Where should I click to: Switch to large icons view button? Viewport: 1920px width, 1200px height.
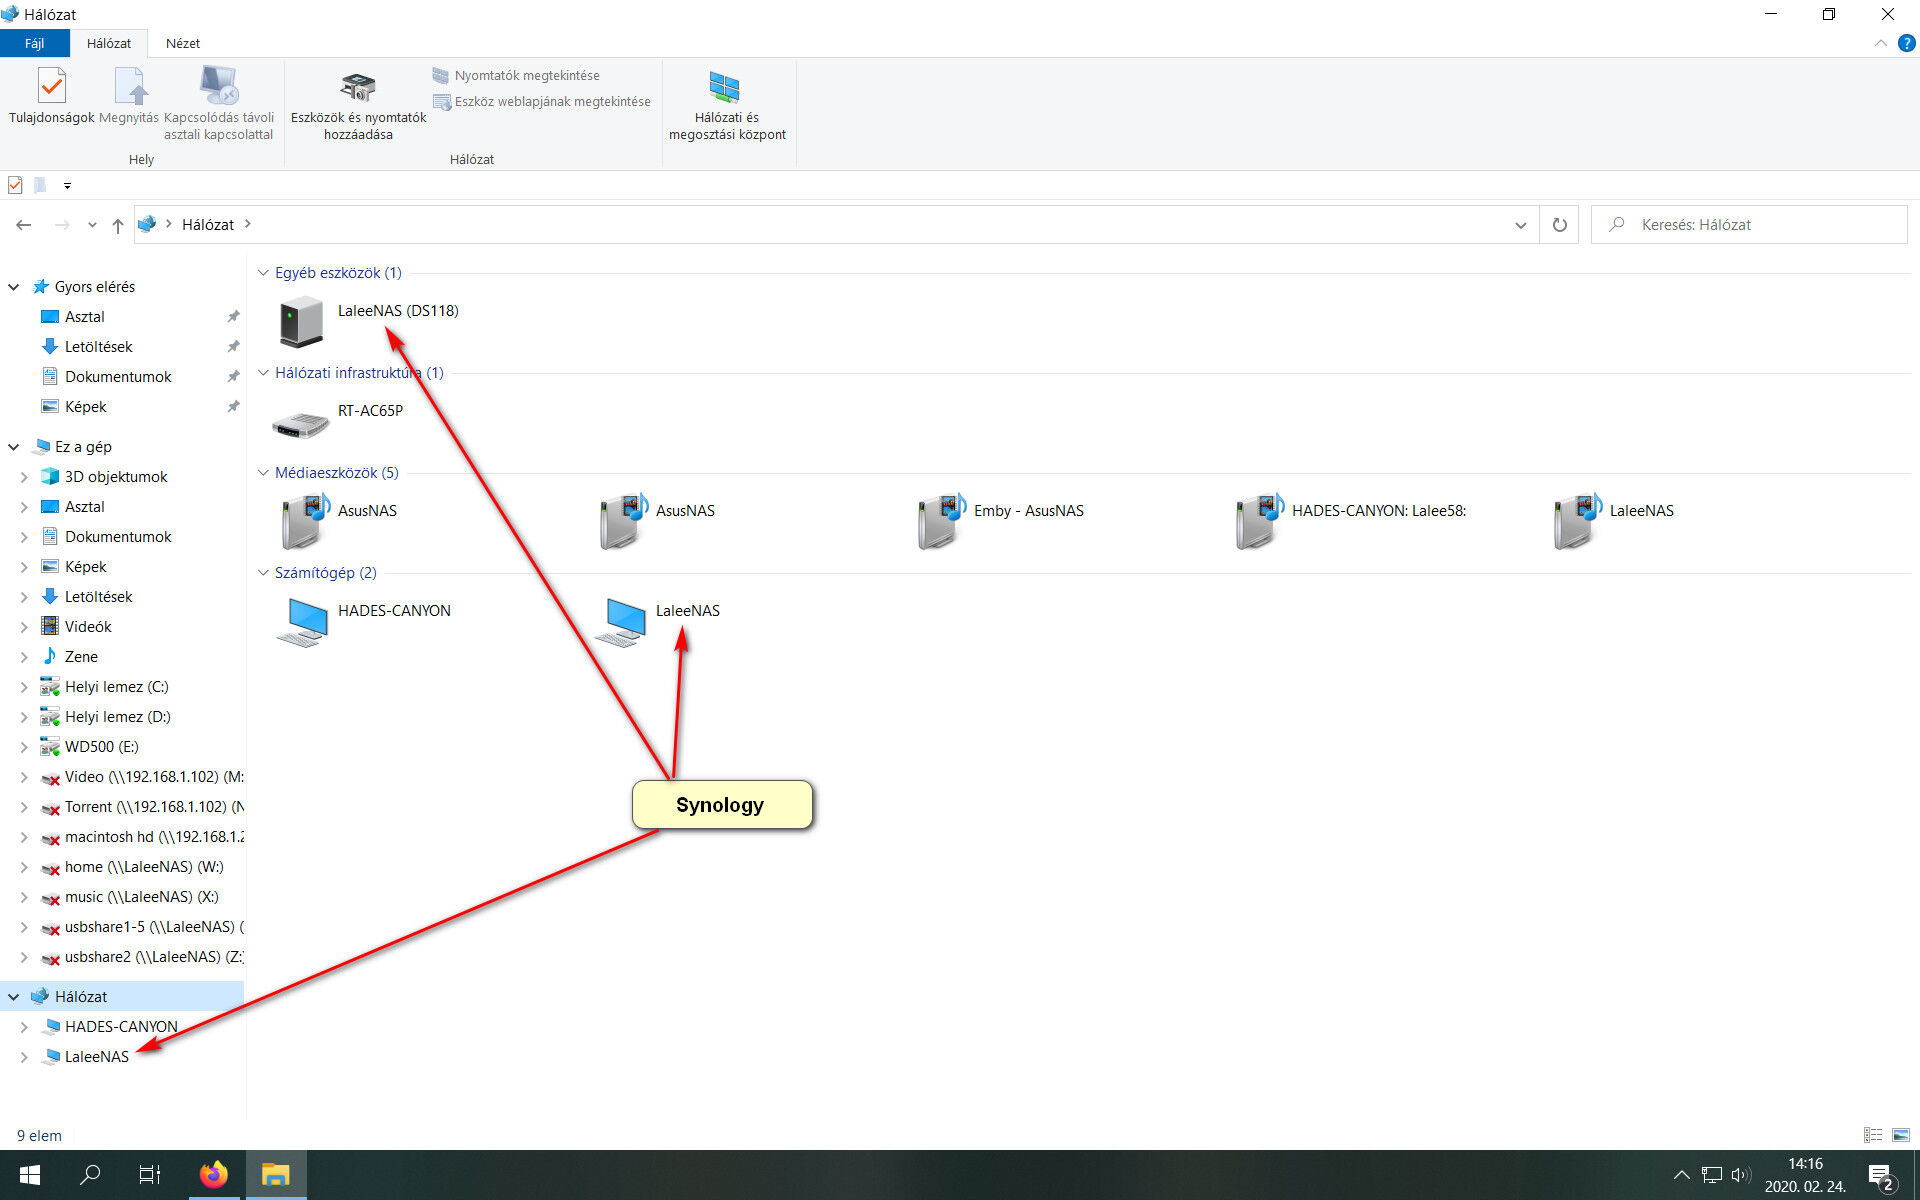1901,1135
